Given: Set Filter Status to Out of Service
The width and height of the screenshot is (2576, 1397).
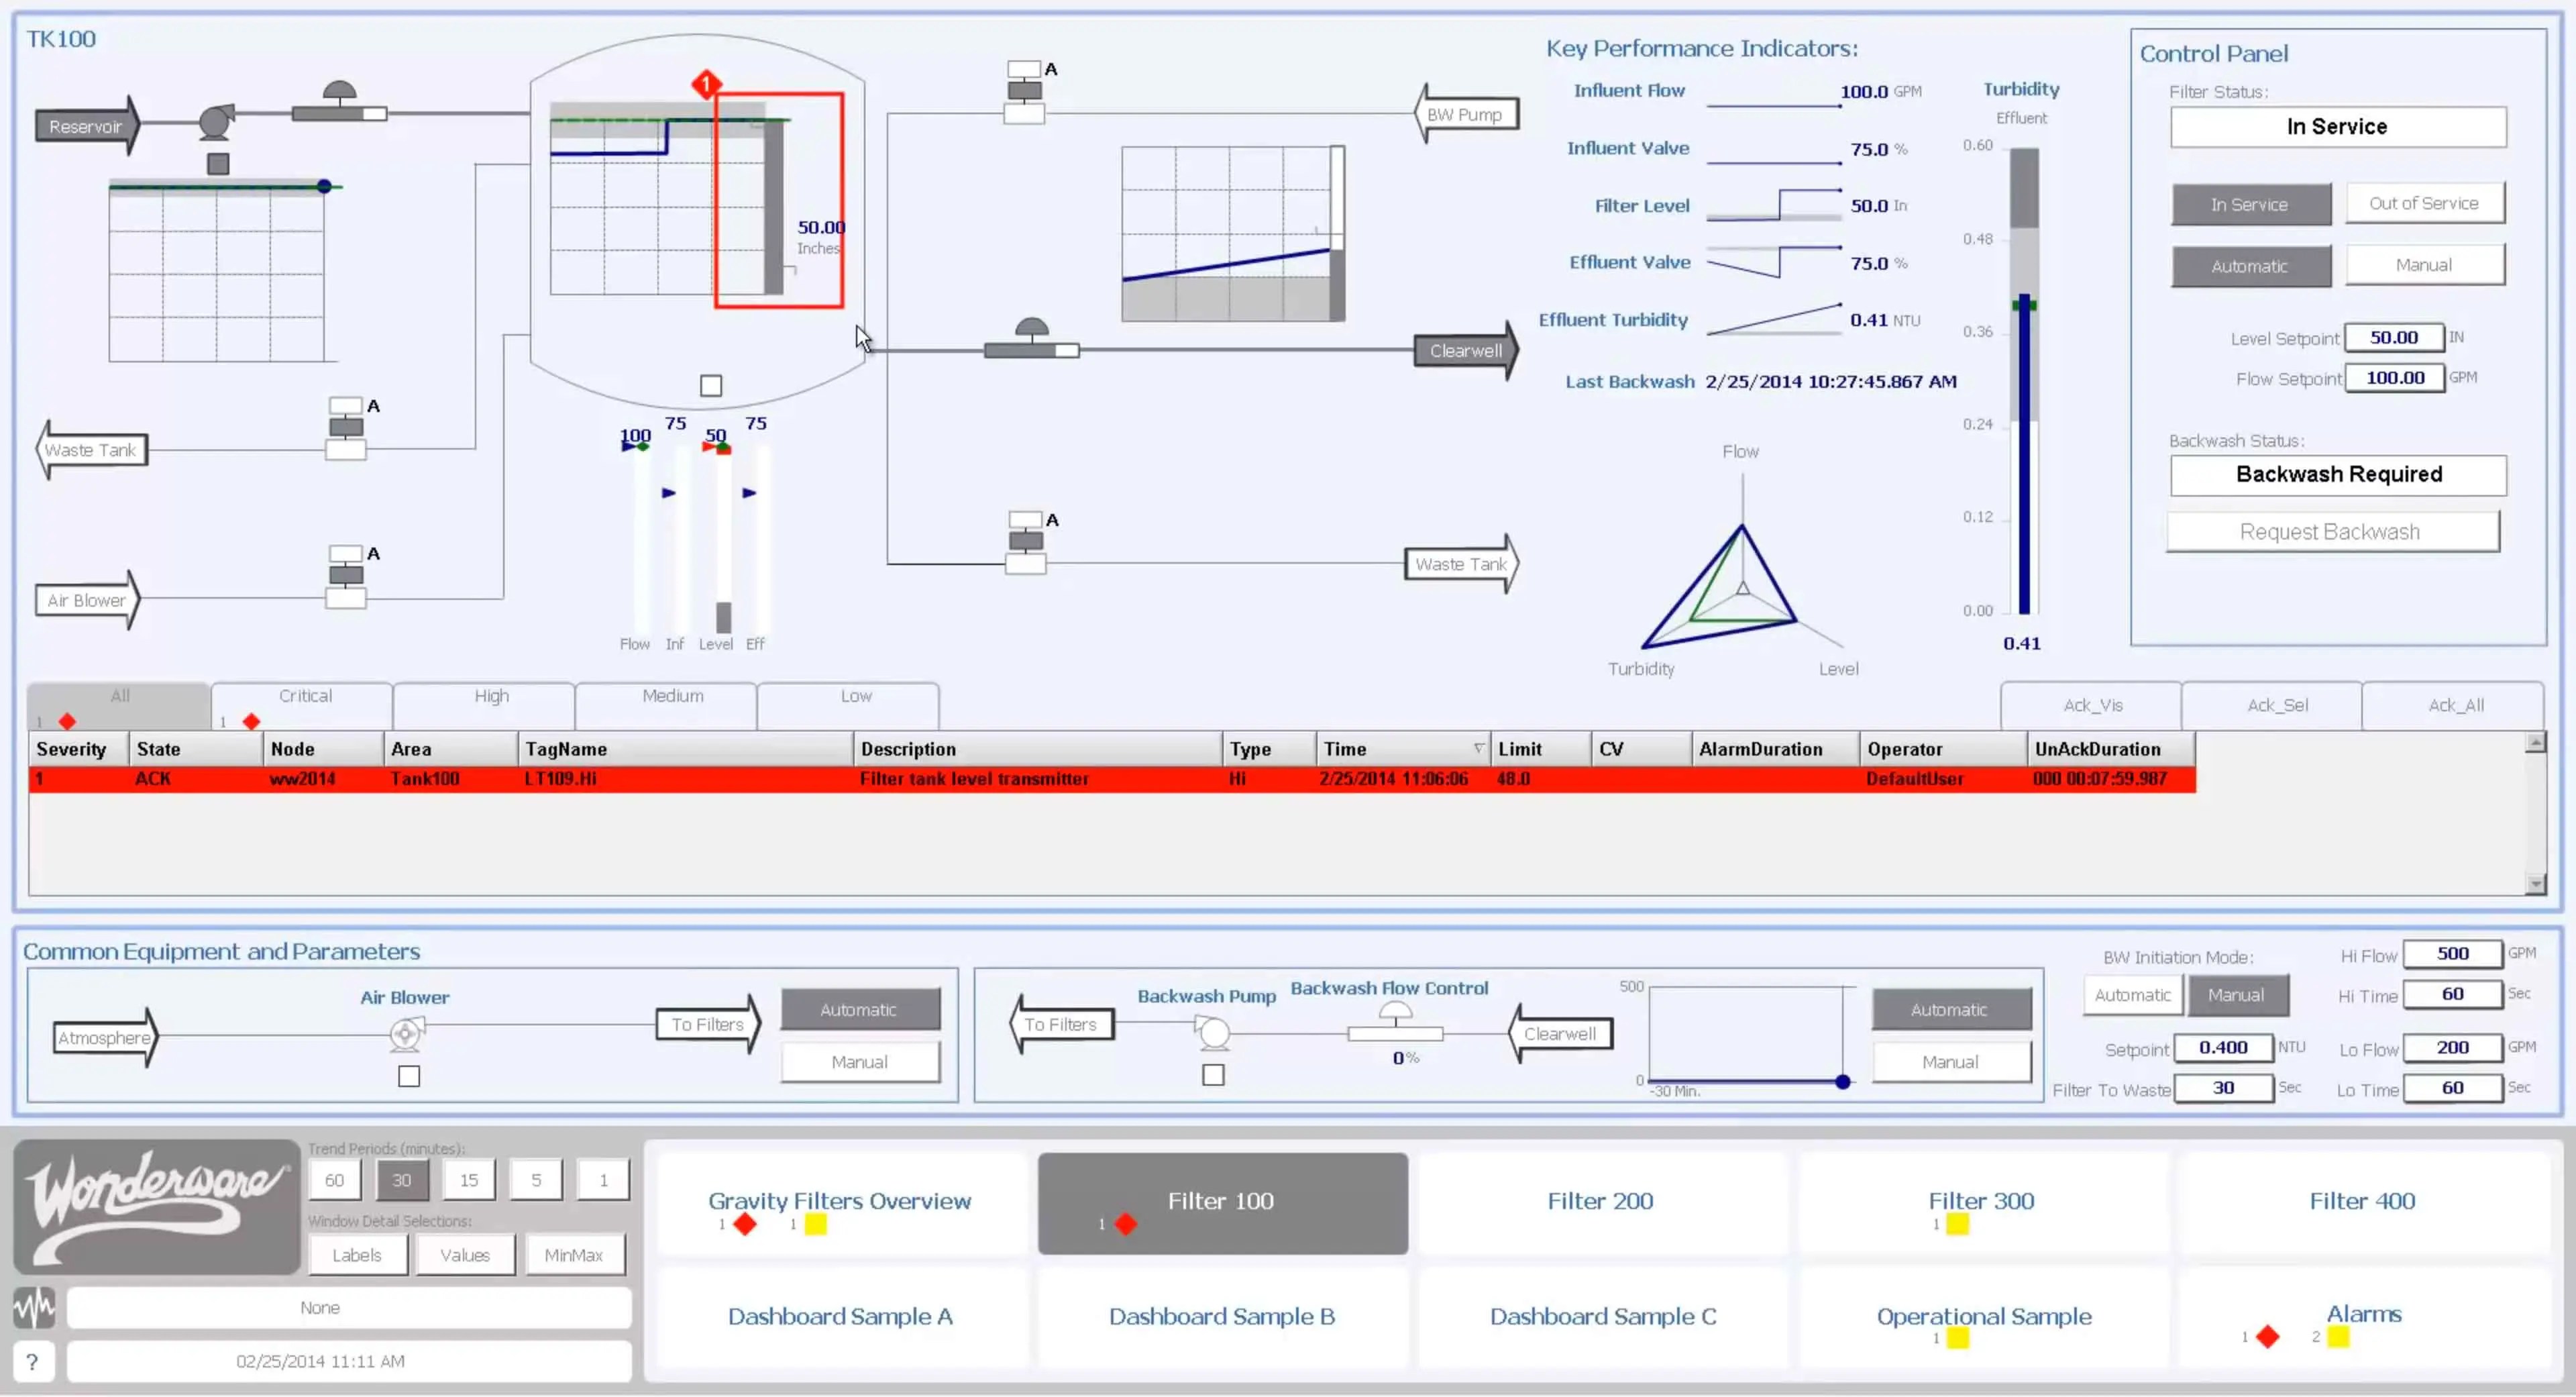Looking at the screenshot, I should point(2423,204).
